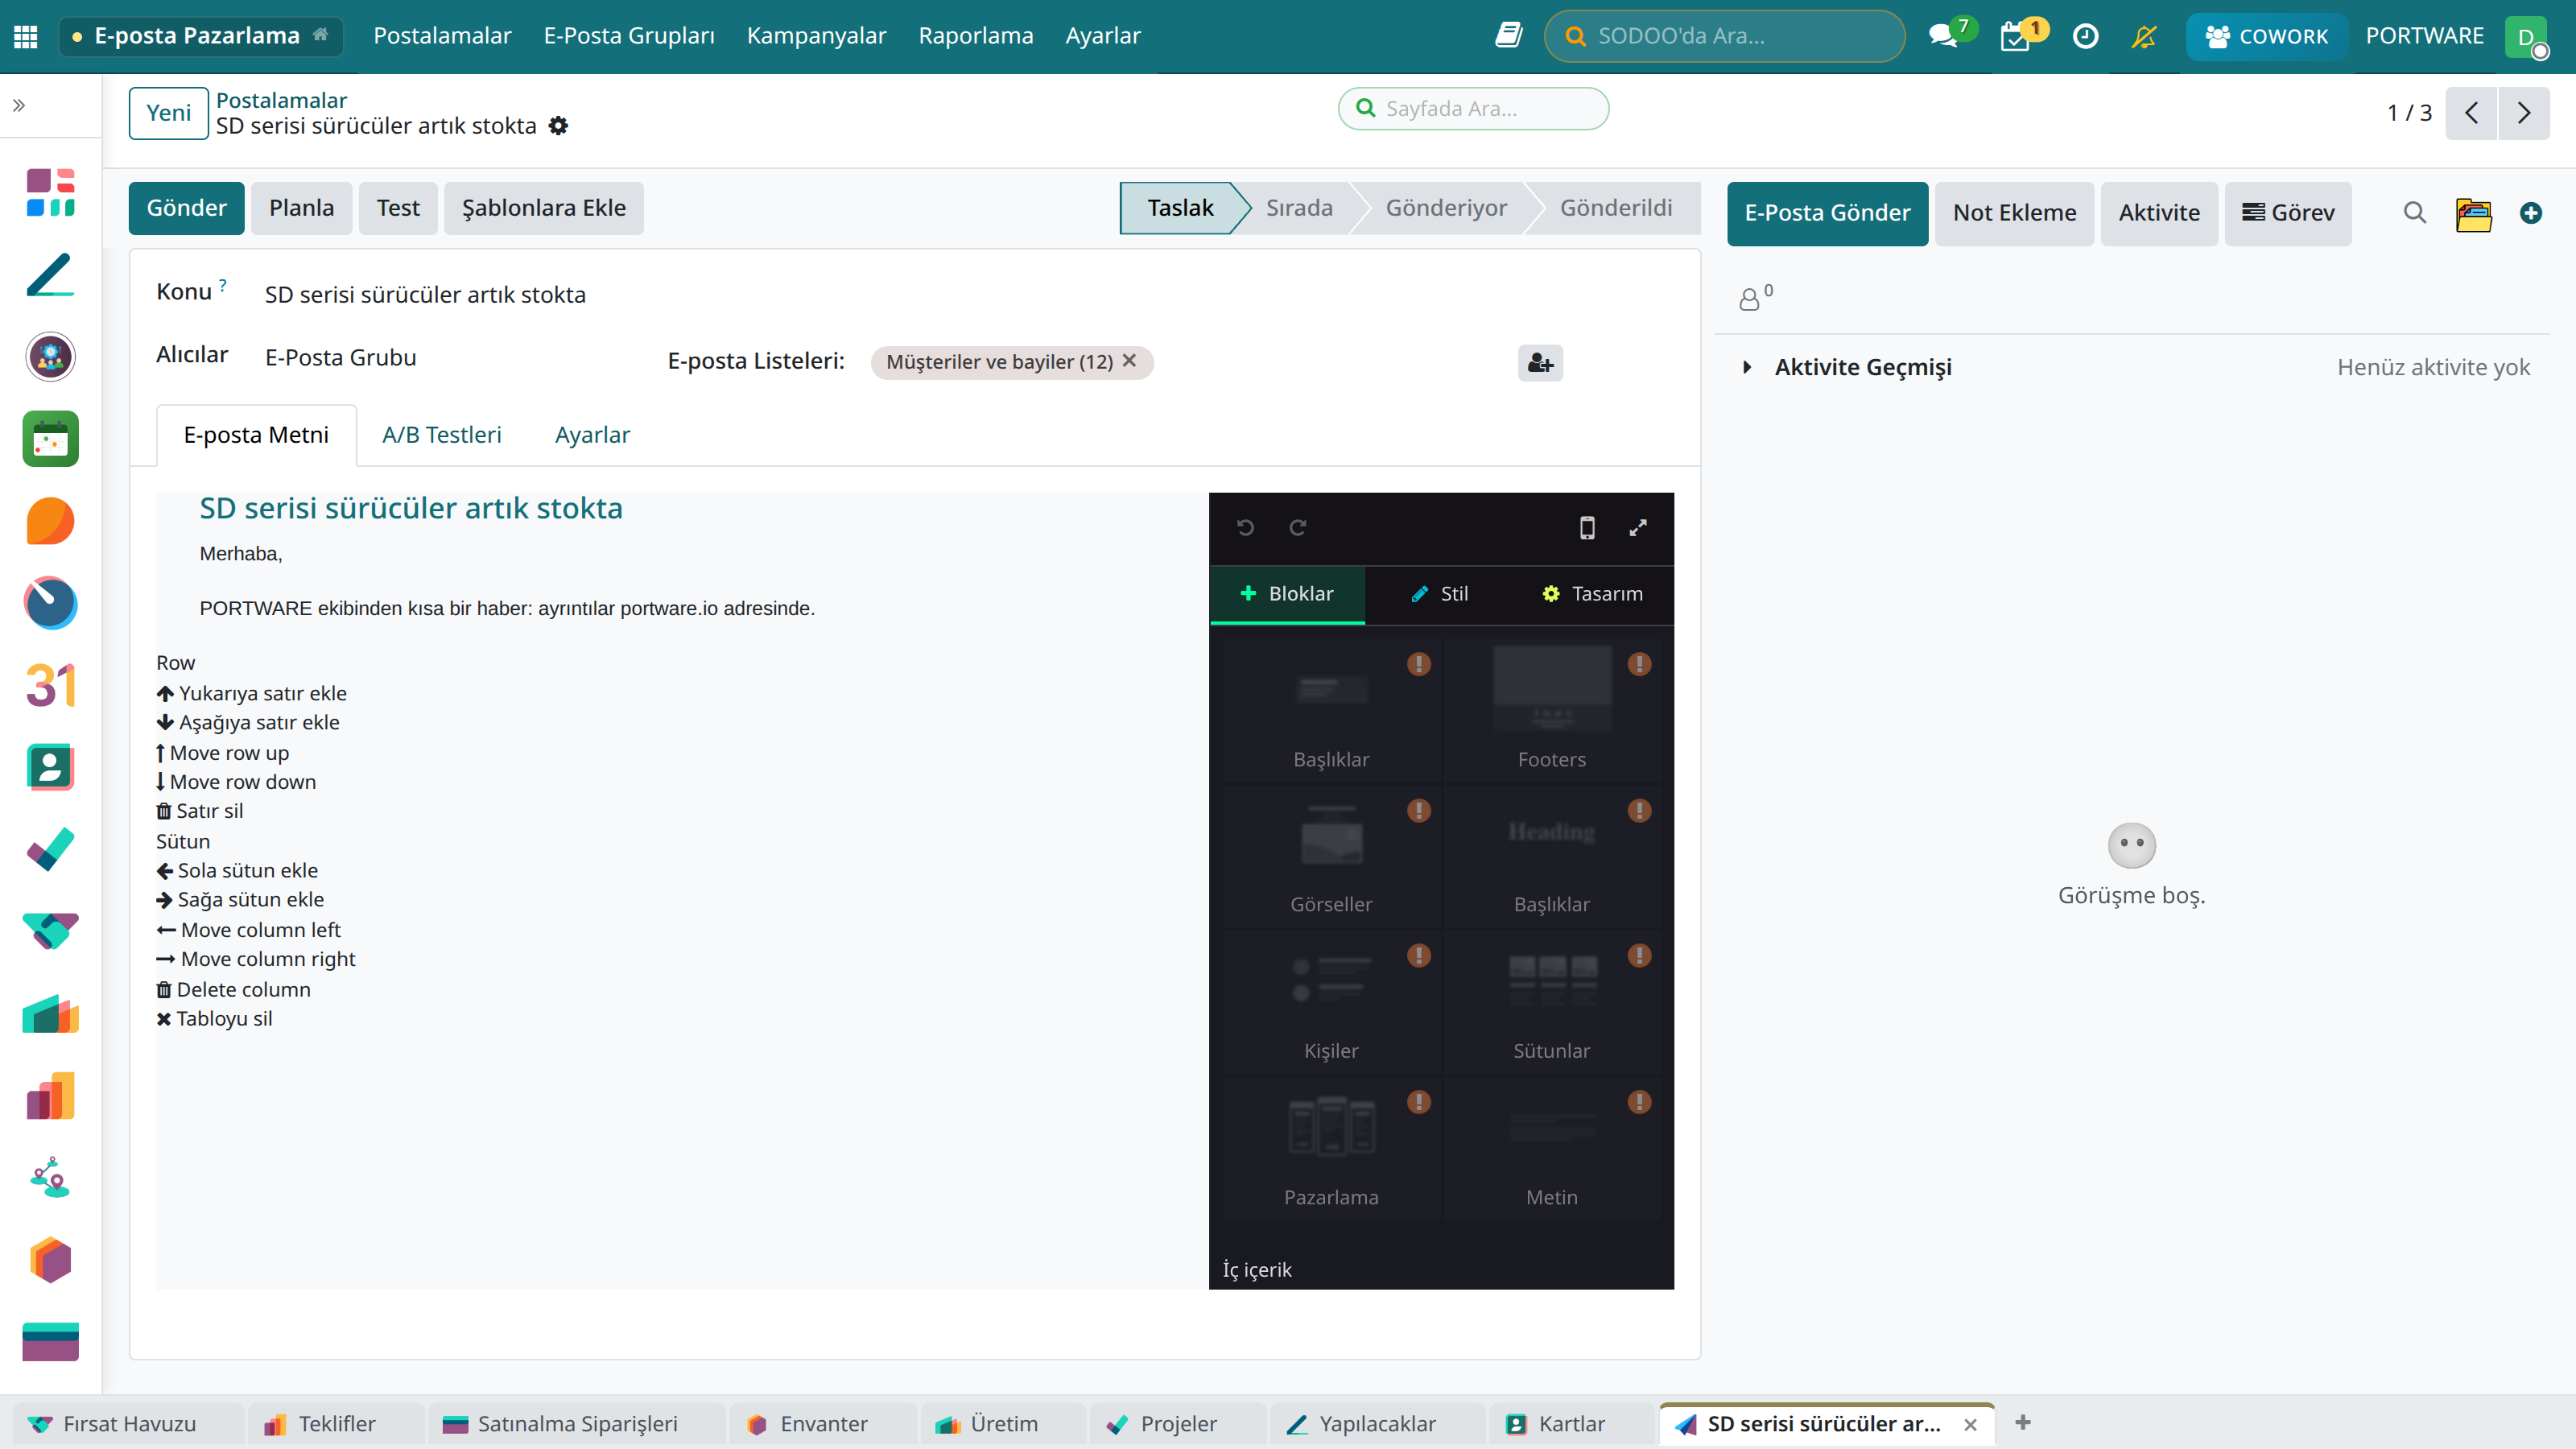This screenshot has width=2576, height=1449.
Task: Click the clock timer icon in top bar
Action: [2085, 36]
